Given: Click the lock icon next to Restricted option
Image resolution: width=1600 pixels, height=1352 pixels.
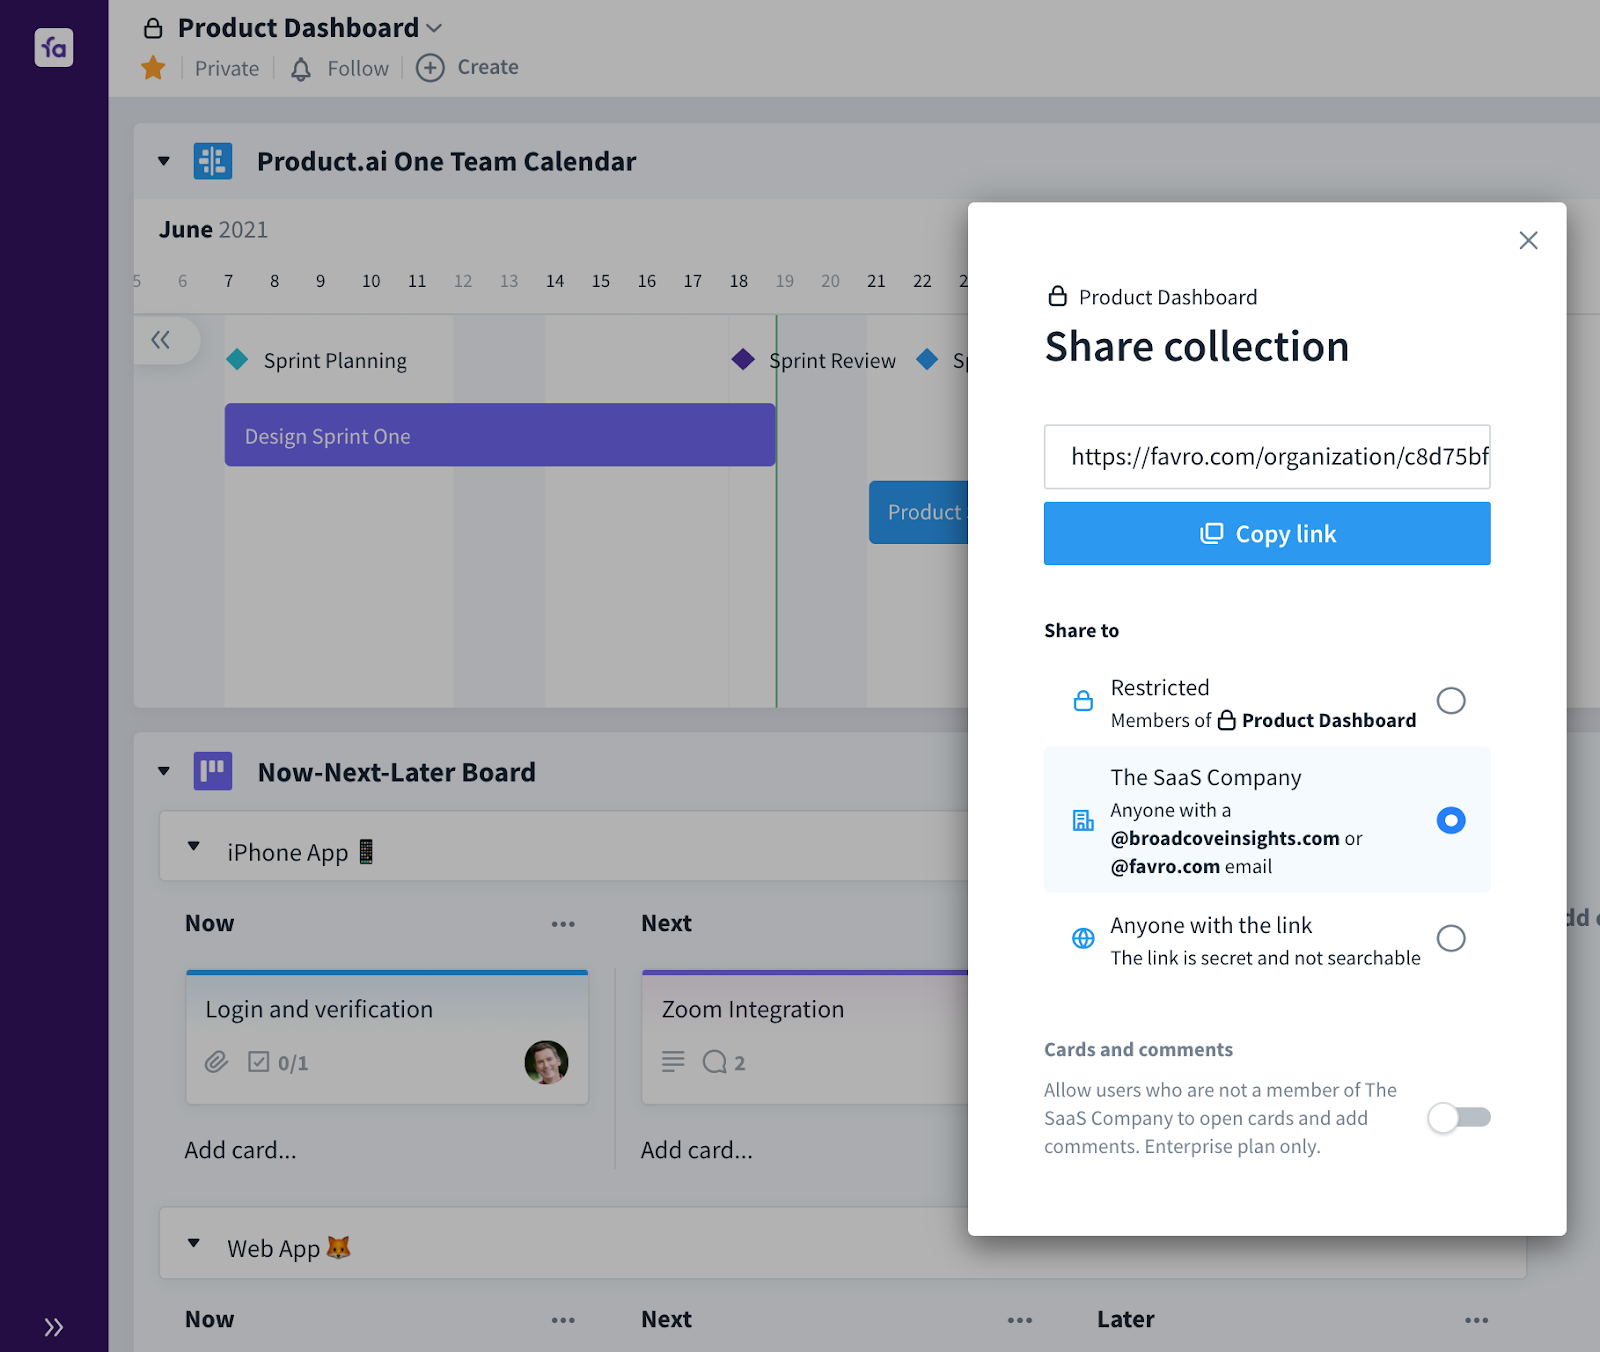Looking at the screenshot, I should [1083, 701].
